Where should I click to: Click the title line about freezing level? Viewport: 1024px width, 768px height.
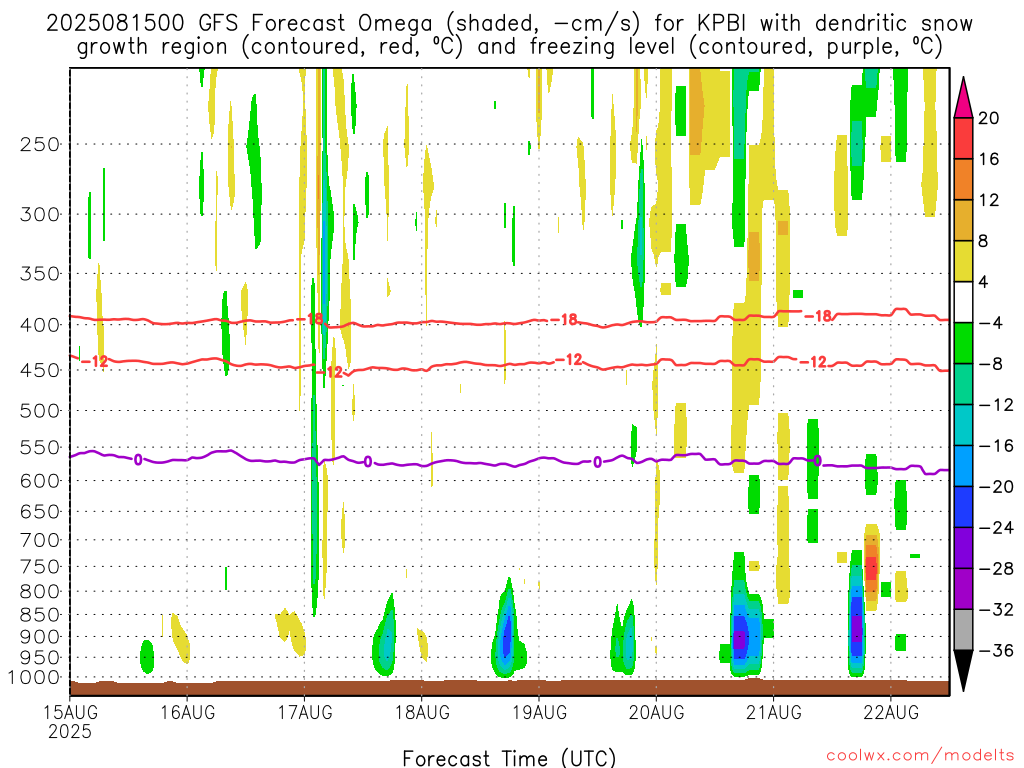509,47
